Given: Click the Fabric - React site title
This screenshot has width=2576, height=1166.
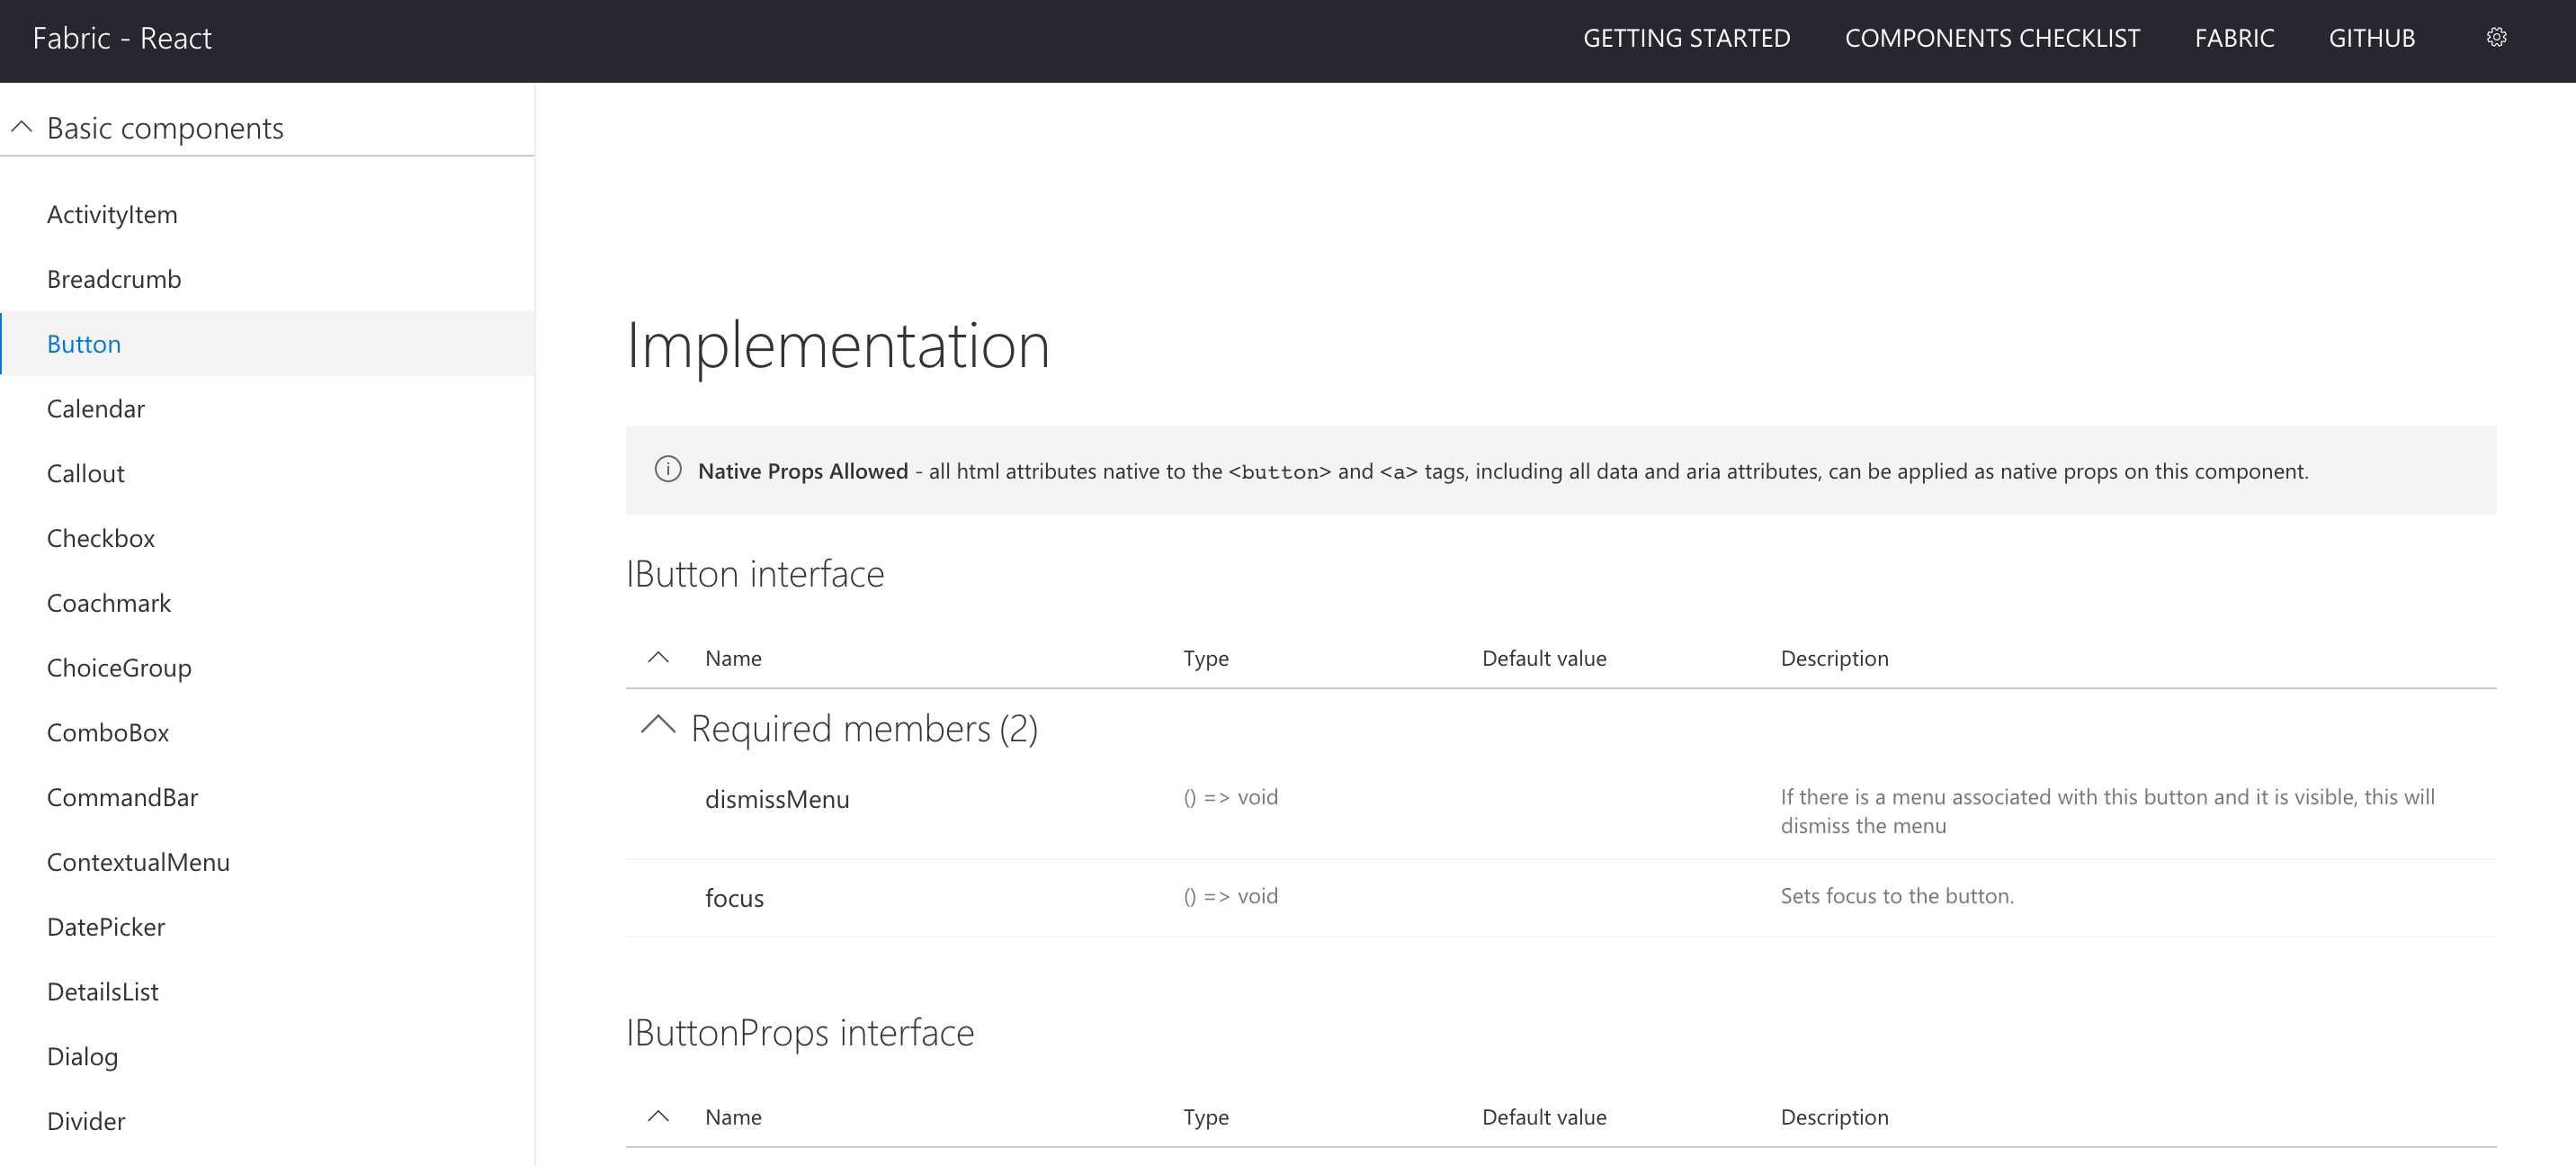Looking at the screenshot, I should tap(122, 38).
